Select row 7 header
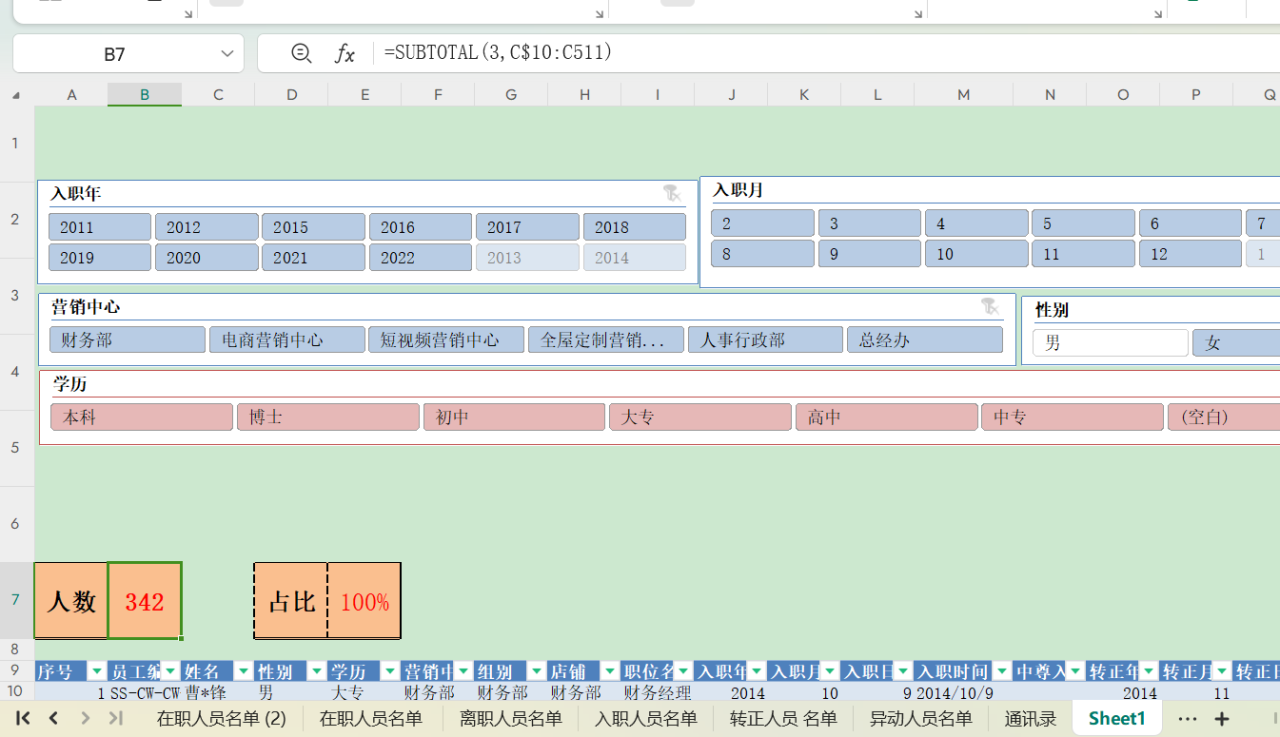1280x737 pixels. coord(16,601)
